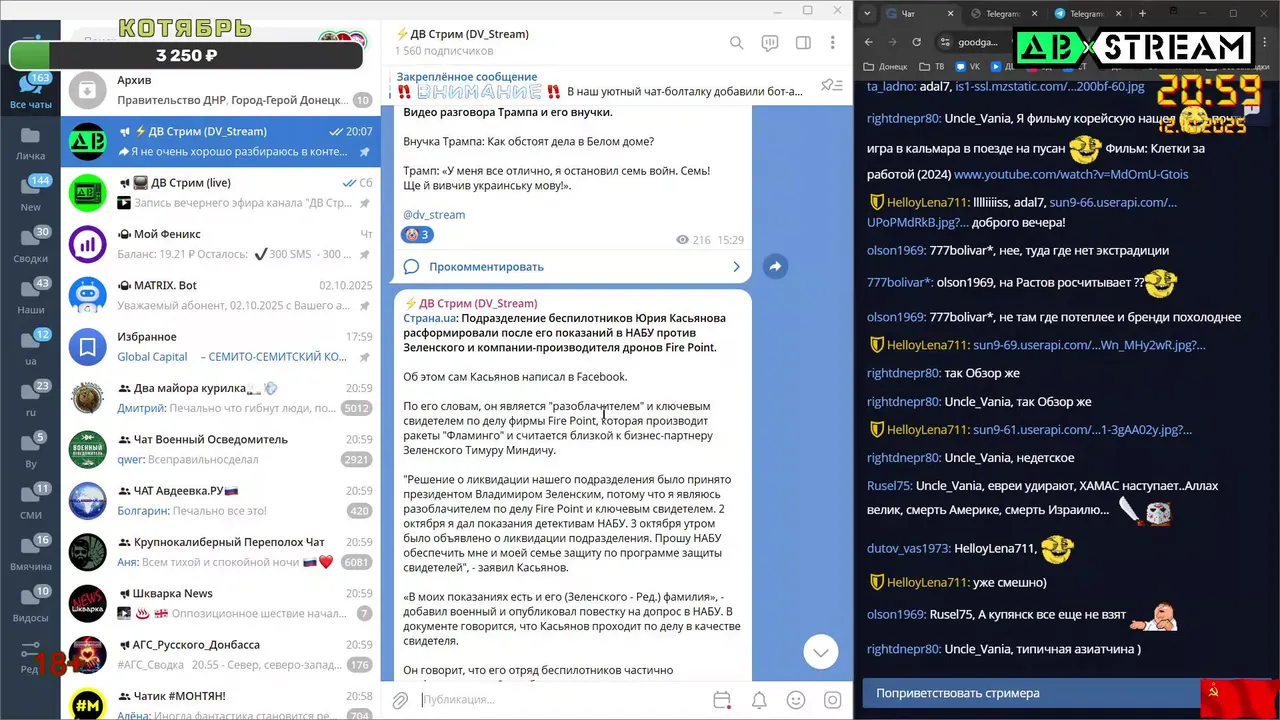Open the Шкварка News chat
The height and width of the screenshot is (720, 1280).
pyautogui.click(x=220, y=603)
